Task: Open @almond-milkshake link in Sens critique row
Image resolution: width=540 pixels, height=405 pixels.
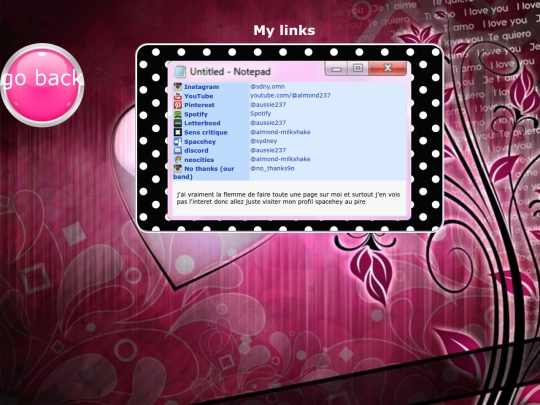Action: pyautogui.click(x=280, y=132)
